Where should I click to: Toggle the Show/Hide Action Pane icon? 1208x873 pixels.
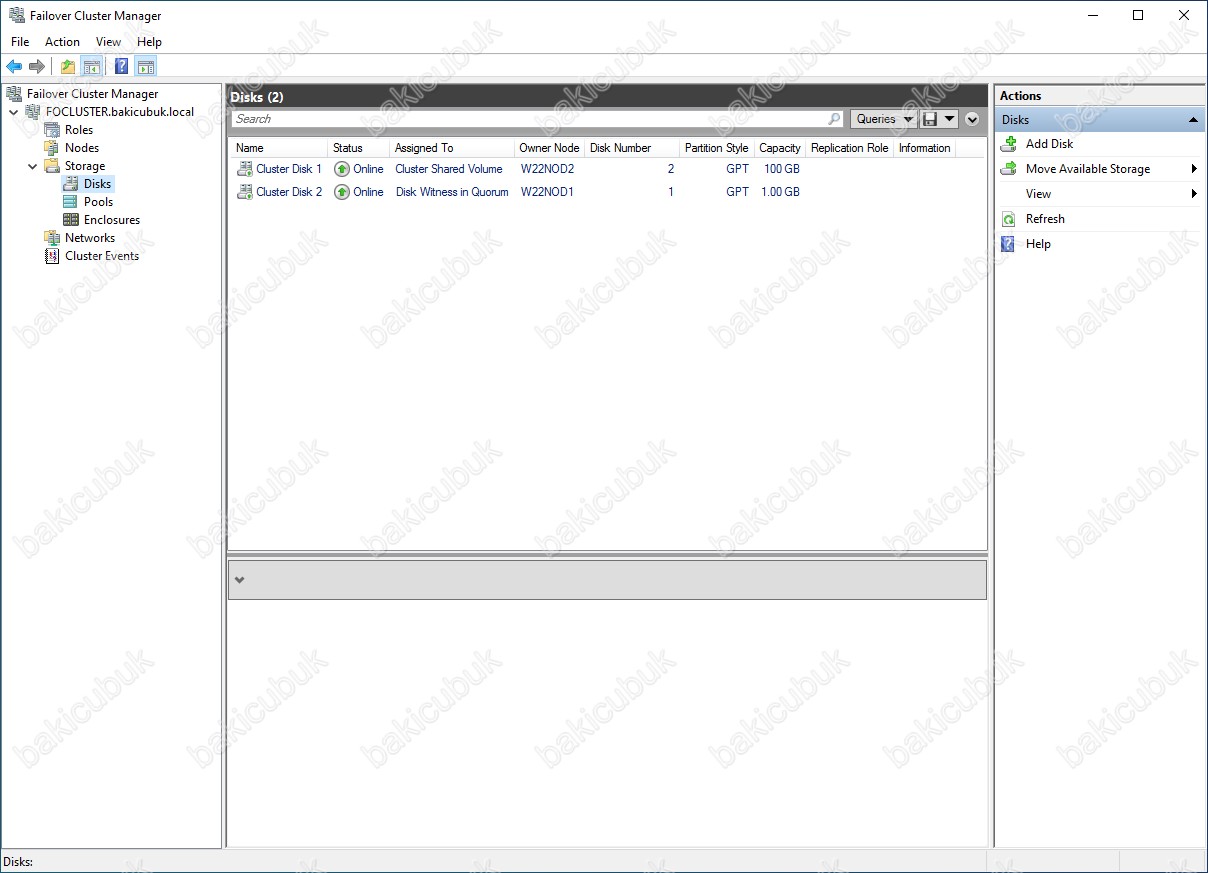(146, 67)
